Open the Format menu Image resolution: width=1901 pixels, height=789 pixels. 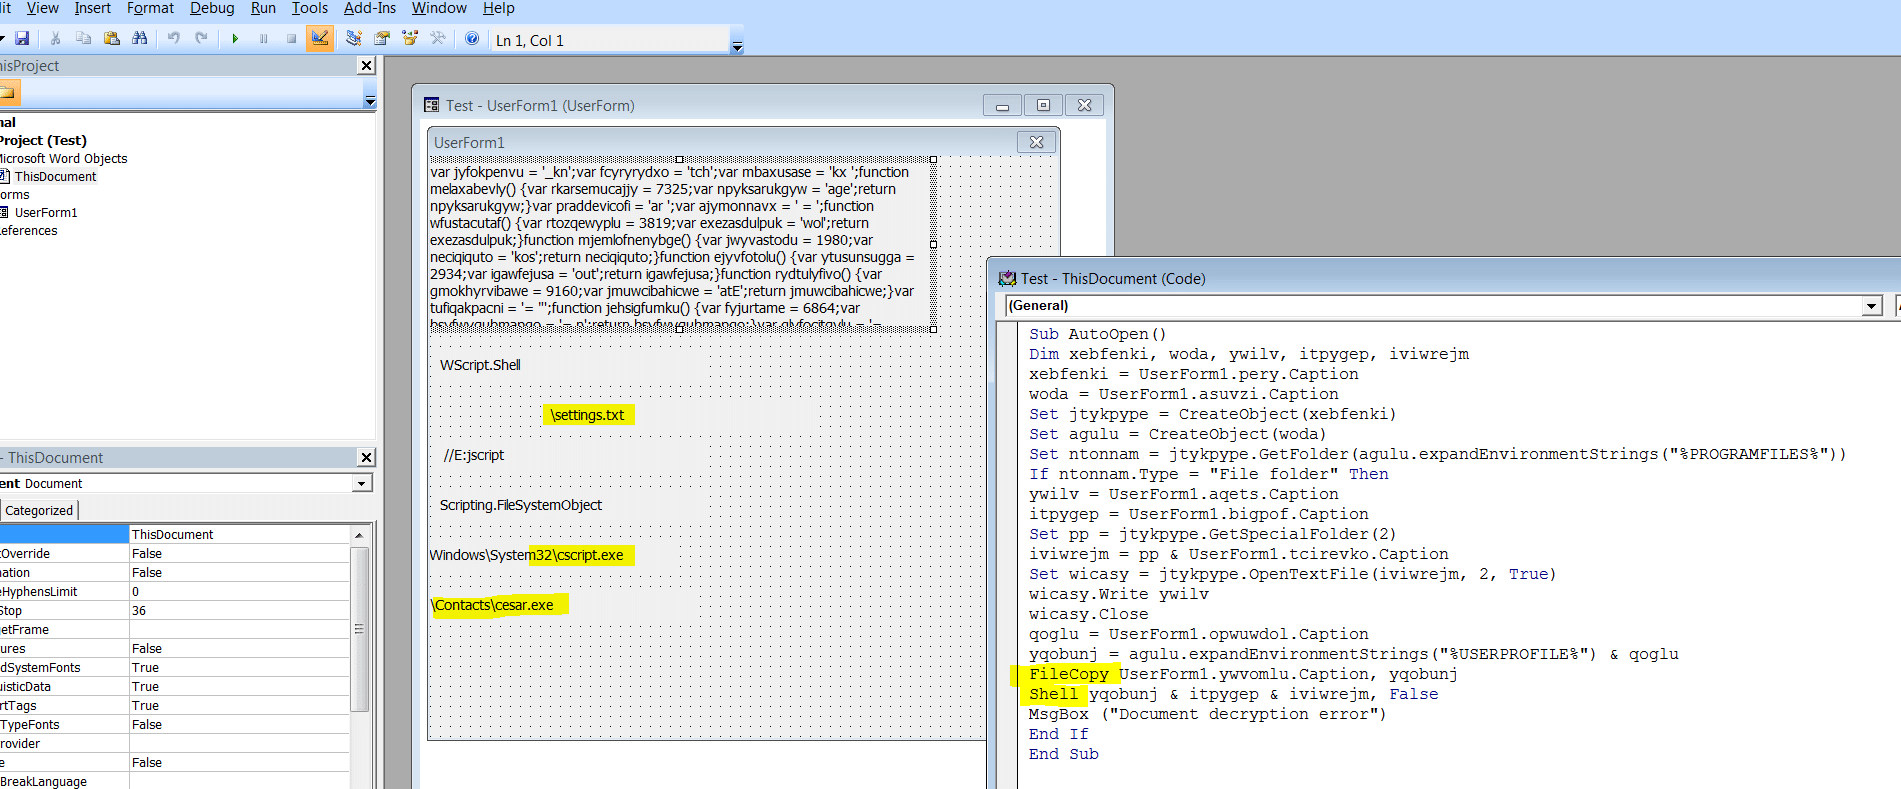pos(150,8)
